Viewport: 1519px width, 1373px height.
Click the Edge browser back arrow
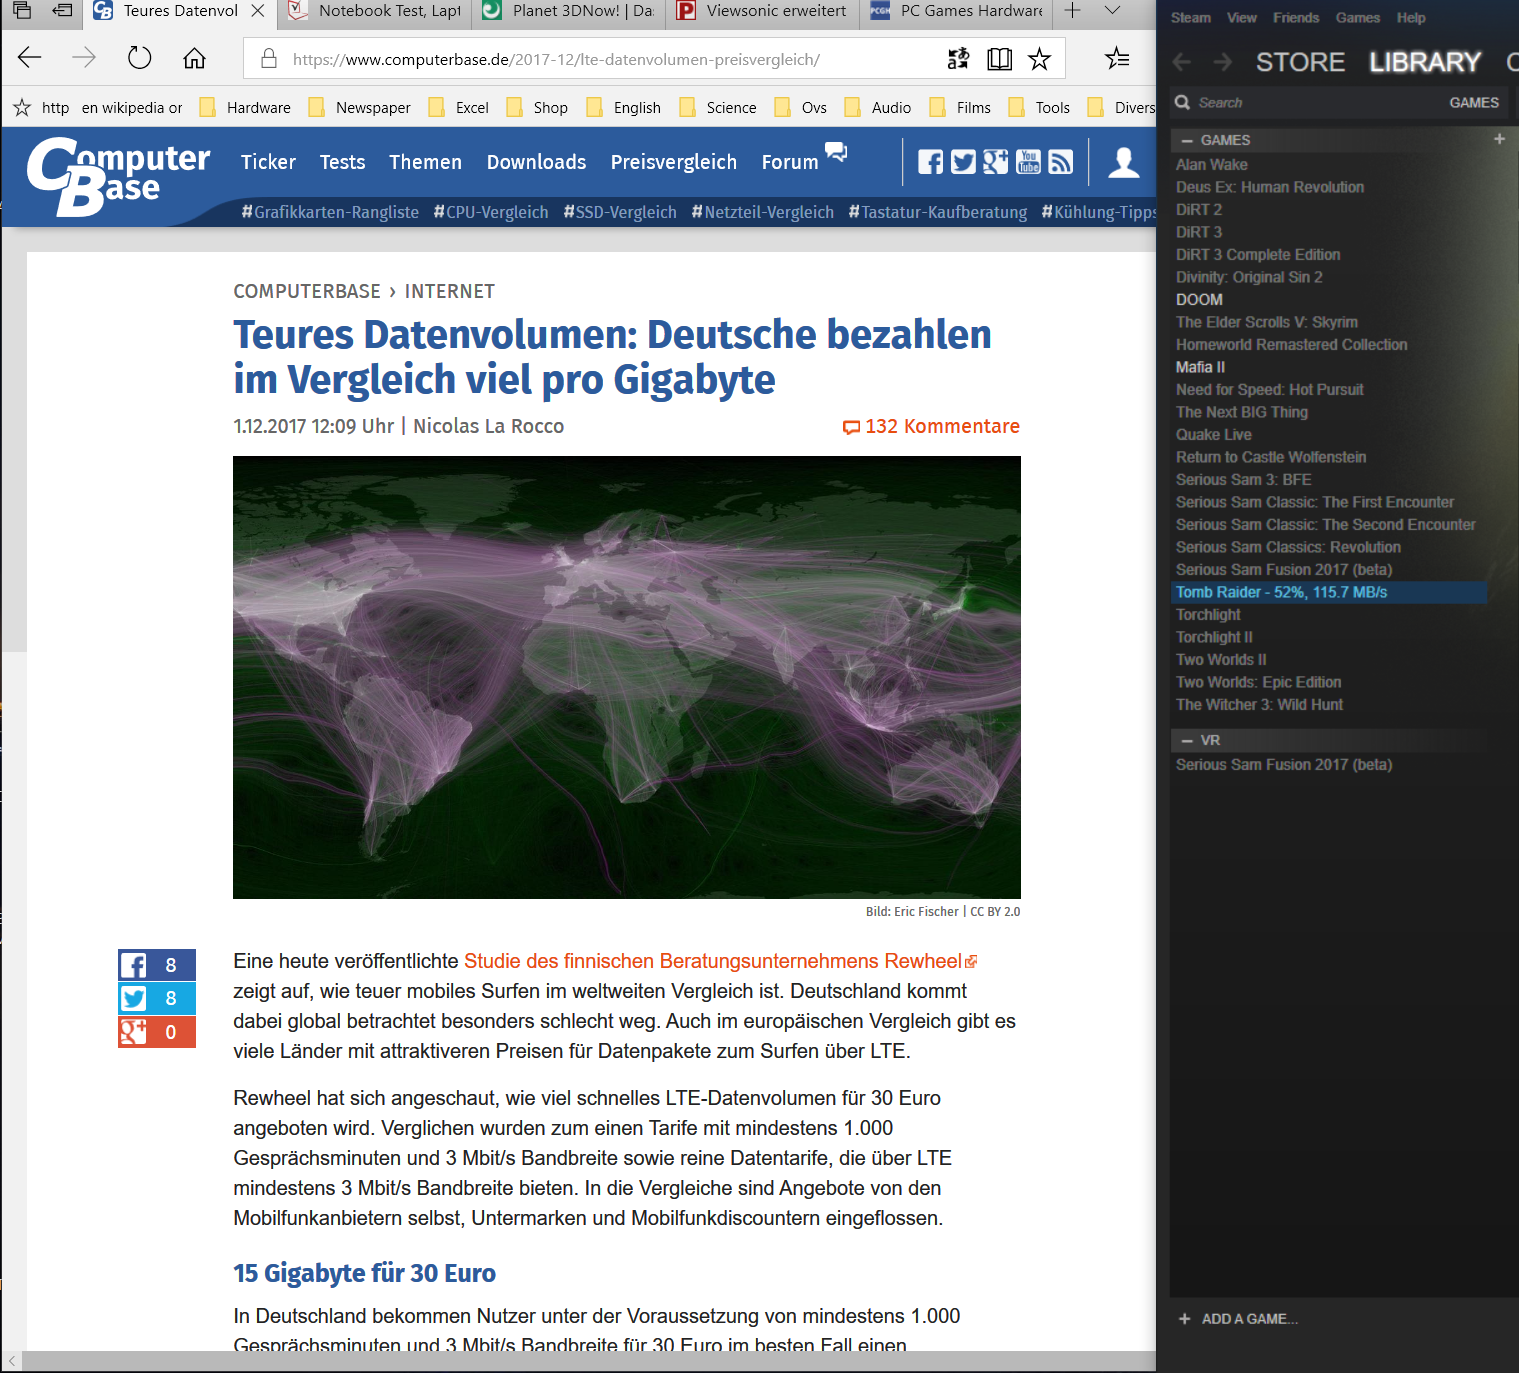[x=30, y=58]
